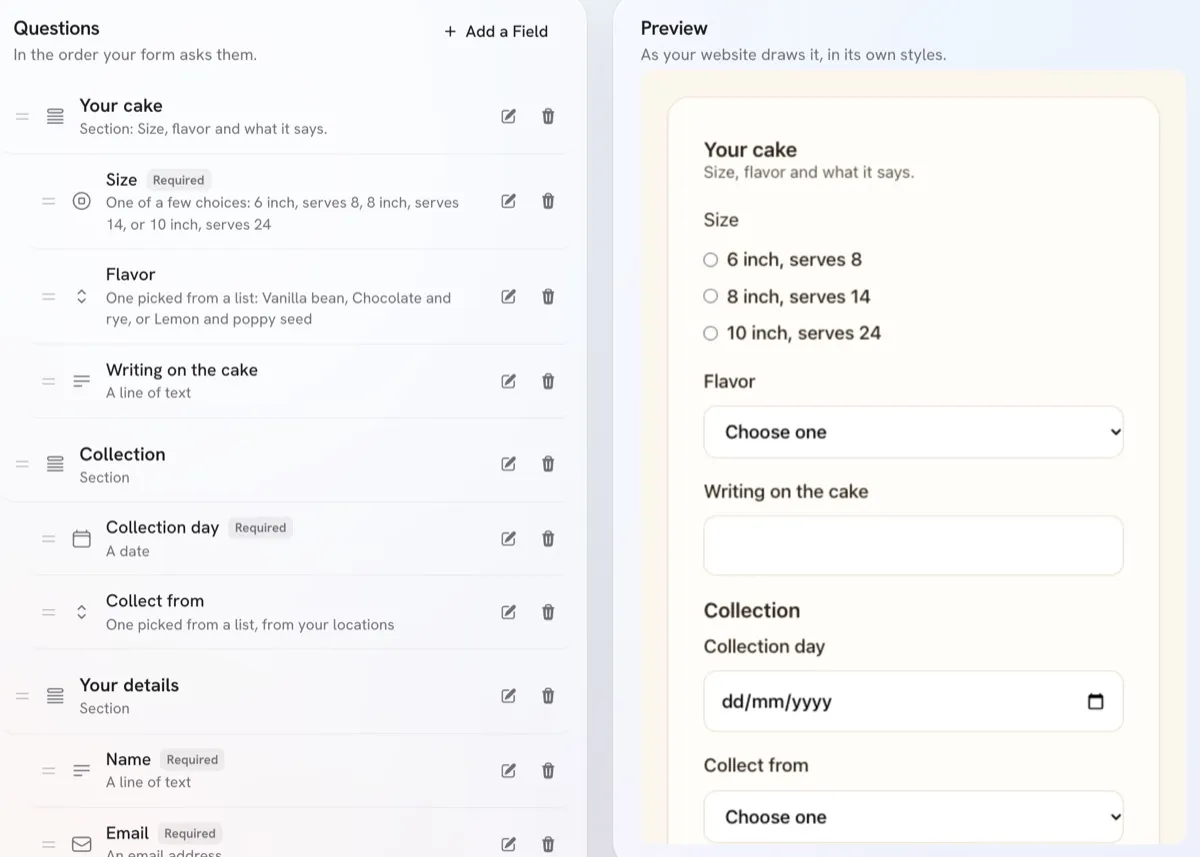Click the drag handle beside Collection day

[48, 539]
